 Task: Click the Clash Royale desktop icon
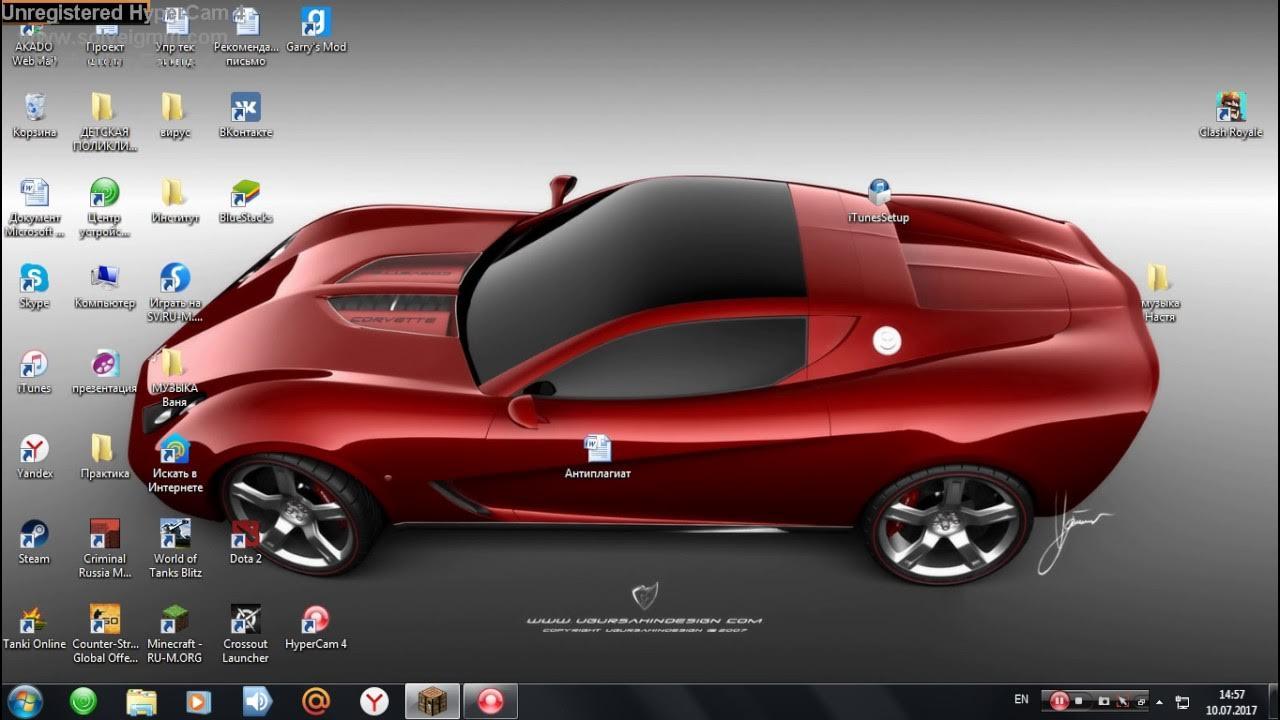pyautogui.click(x=1230, y=108)
